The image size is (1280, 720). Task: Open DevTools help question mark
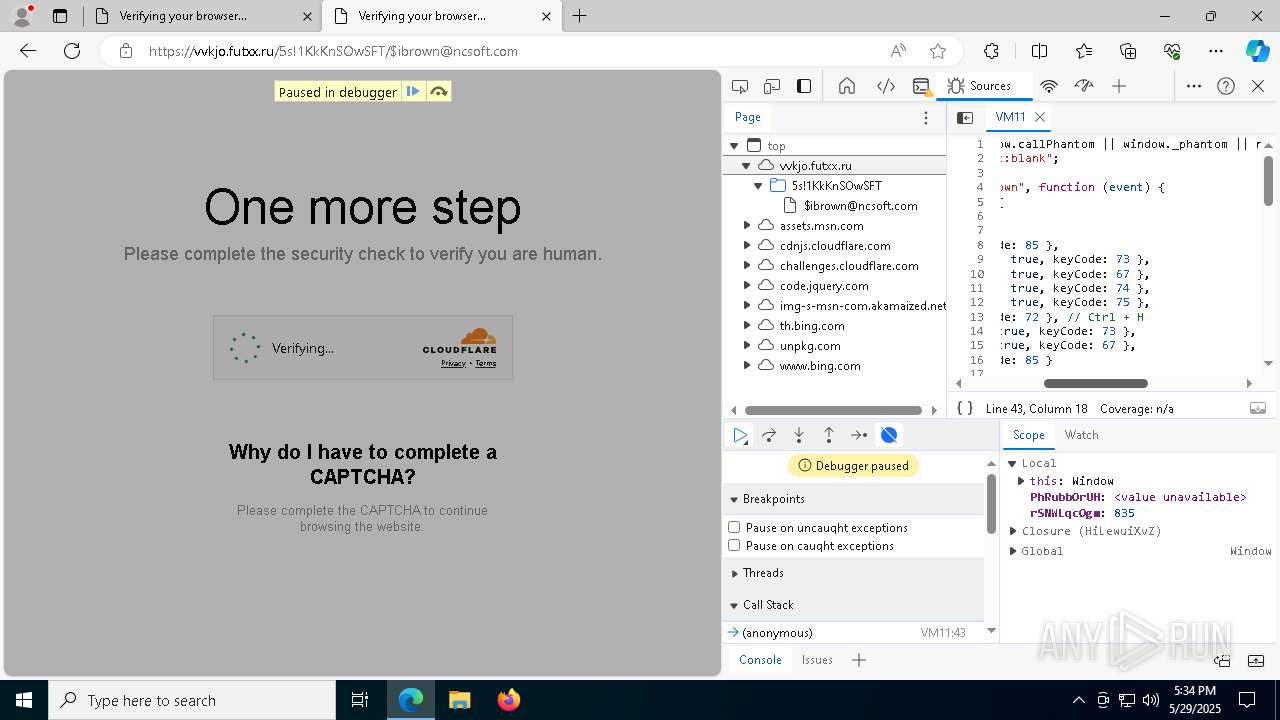[x=1226, y=86]
